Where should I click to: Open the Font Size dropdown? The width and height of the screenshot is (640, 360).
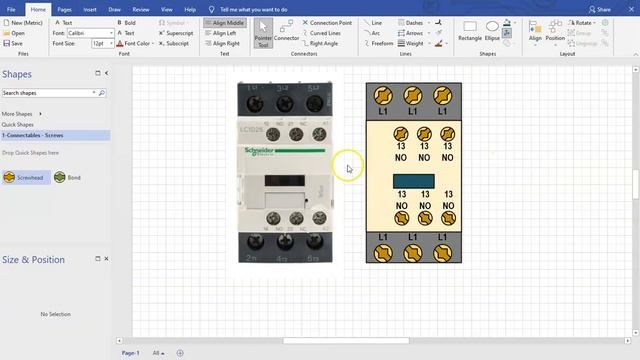[x=111, y=43]
